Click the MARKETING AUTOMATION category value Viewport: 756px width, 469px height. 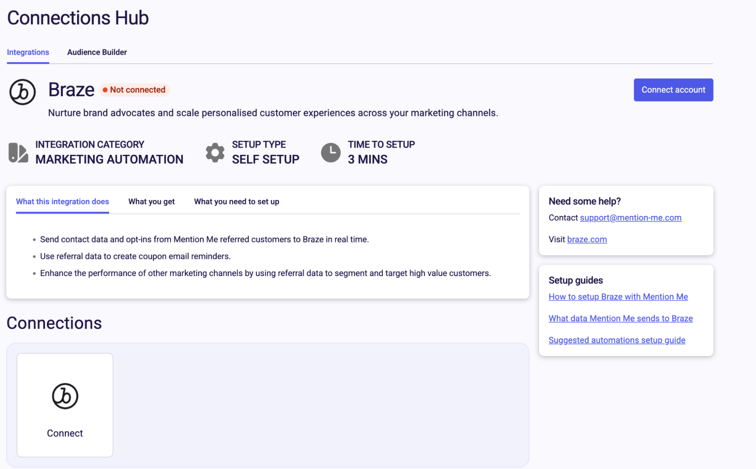pyautogui.click(x=109, y=160)
